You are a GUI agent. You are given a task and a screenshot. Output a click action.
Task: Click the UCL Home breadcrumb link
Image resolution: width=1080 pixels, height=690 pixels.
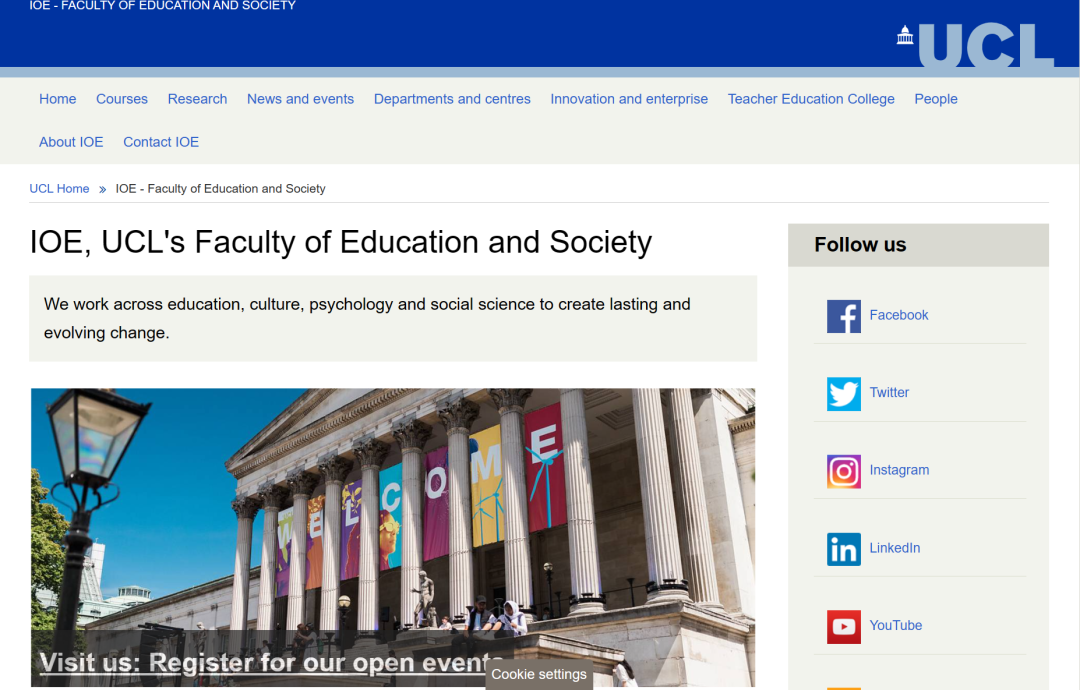(x=59, y=188)
